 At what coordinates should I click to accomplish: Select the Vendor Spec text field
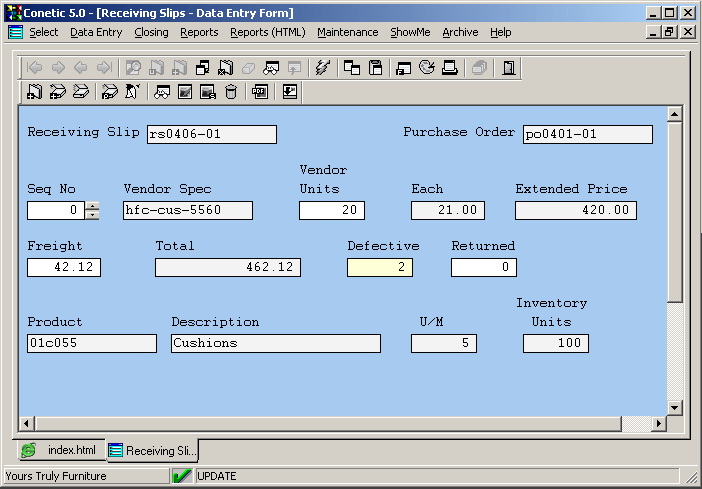[x=187, y=210]
